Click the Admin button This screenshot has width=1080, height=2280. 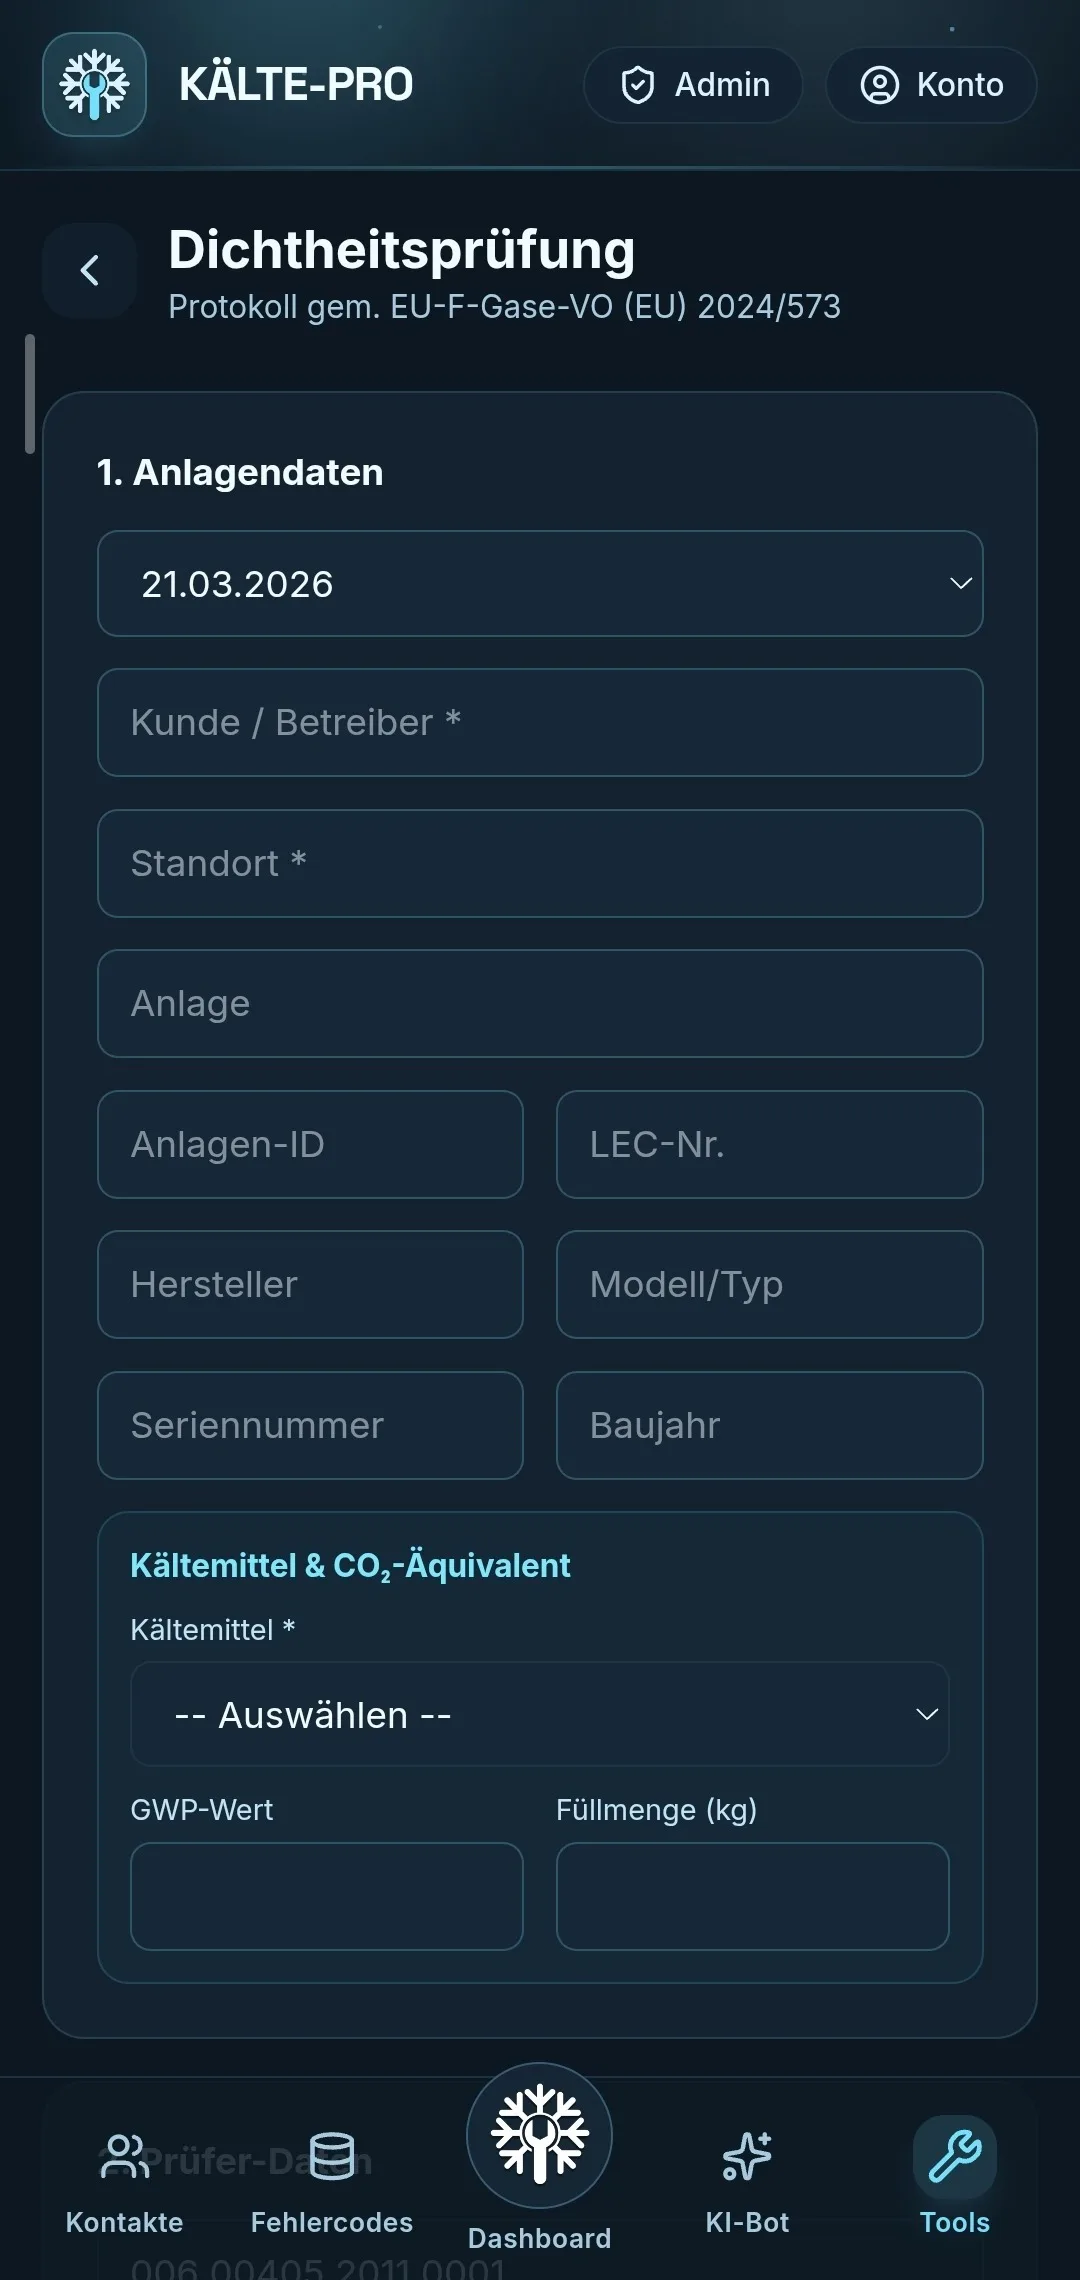[x=692, y=84]
